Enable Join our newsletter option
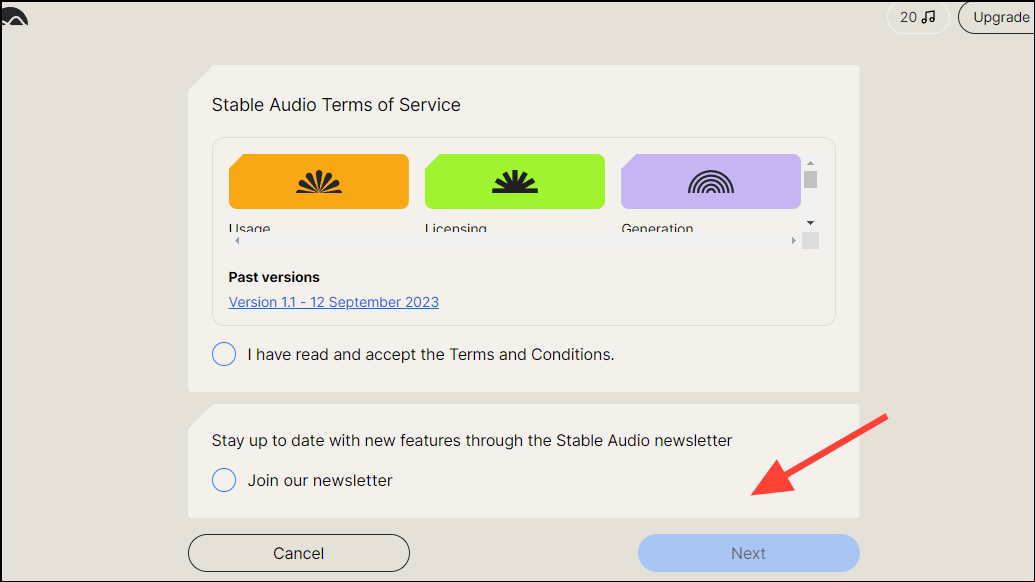 224,480
